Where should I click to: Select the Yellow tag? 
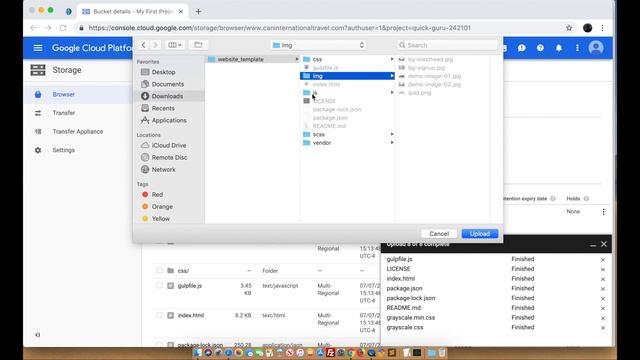point(160,219)
